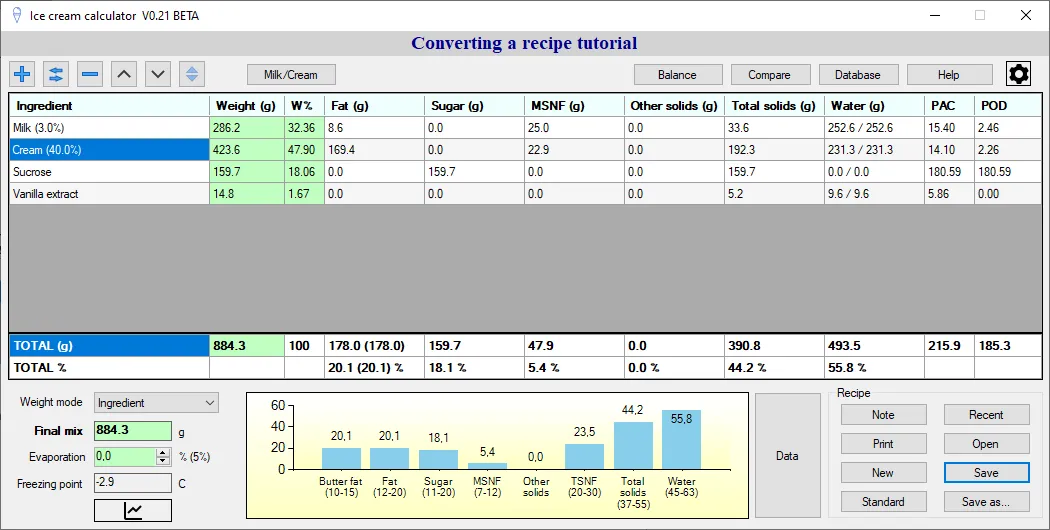Open the Database
Image resolution: width=1050 pixels, height=530 pixels.
[x=858, y=74]
